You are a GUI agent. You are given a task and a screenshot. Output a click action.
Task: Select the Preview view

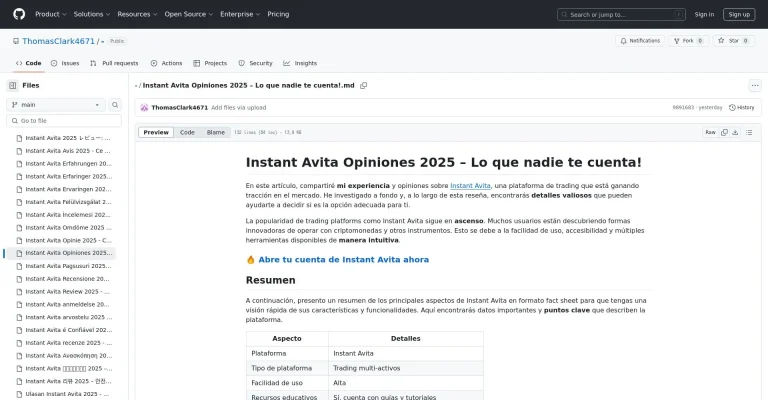point(156,132)
